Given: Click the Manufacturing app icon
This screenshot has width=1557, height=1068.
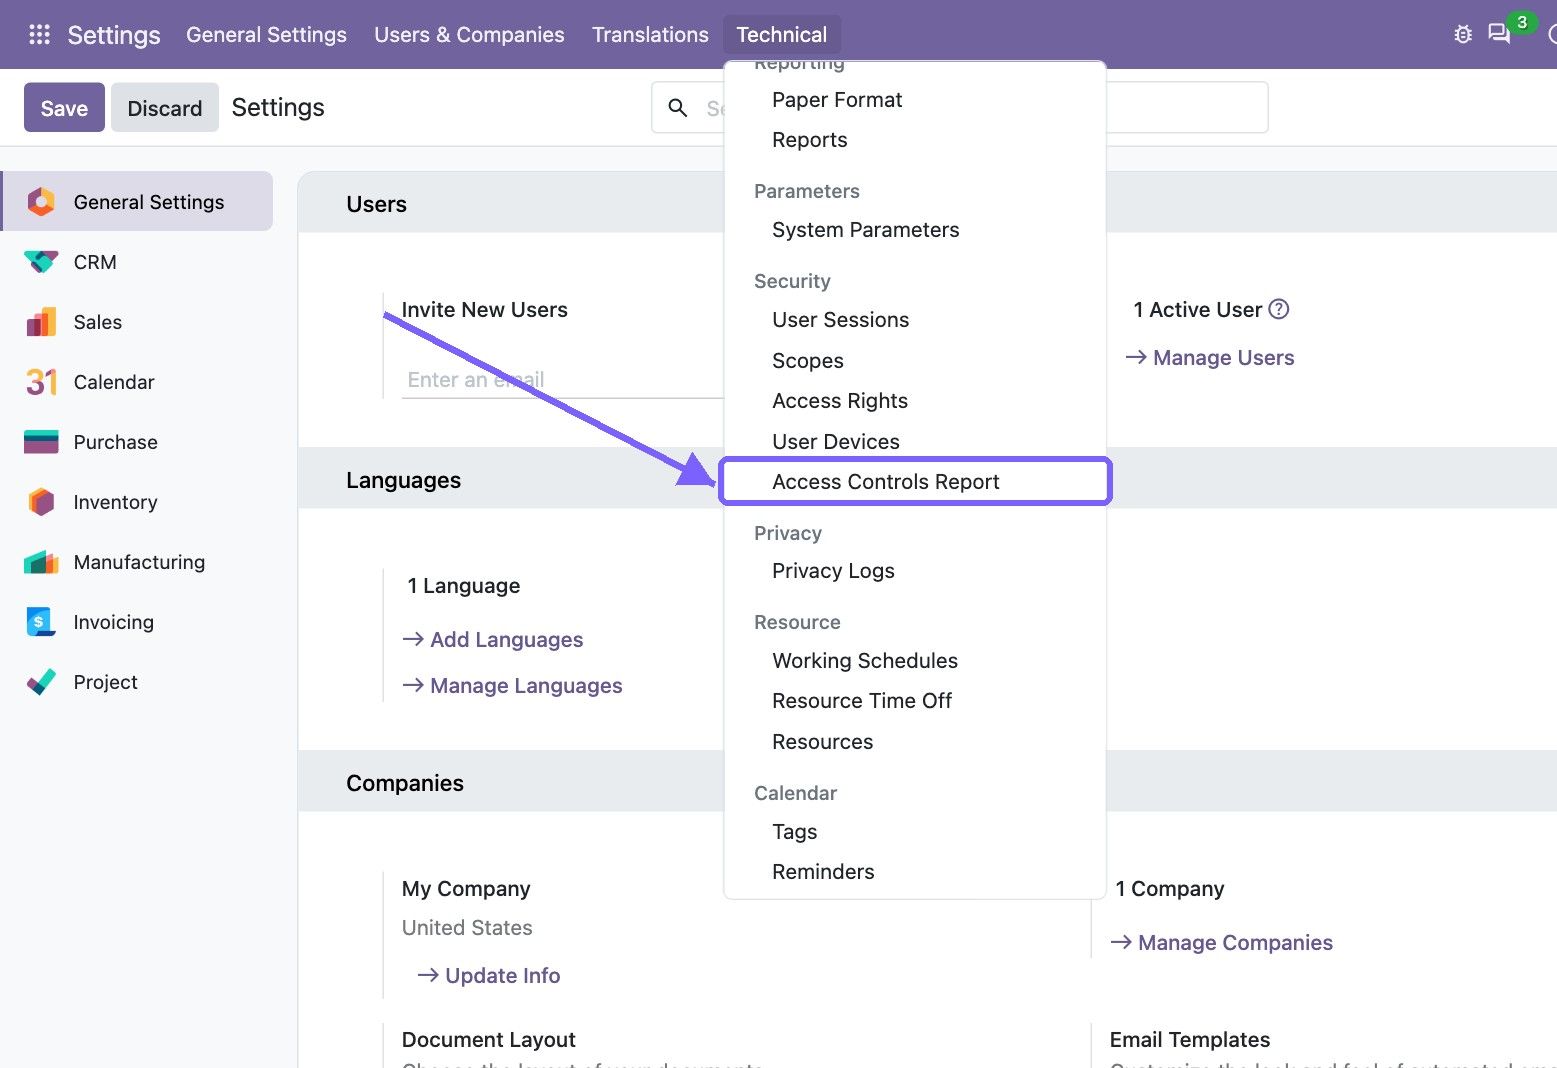Looking at the screenshot, I should point(41,562).
